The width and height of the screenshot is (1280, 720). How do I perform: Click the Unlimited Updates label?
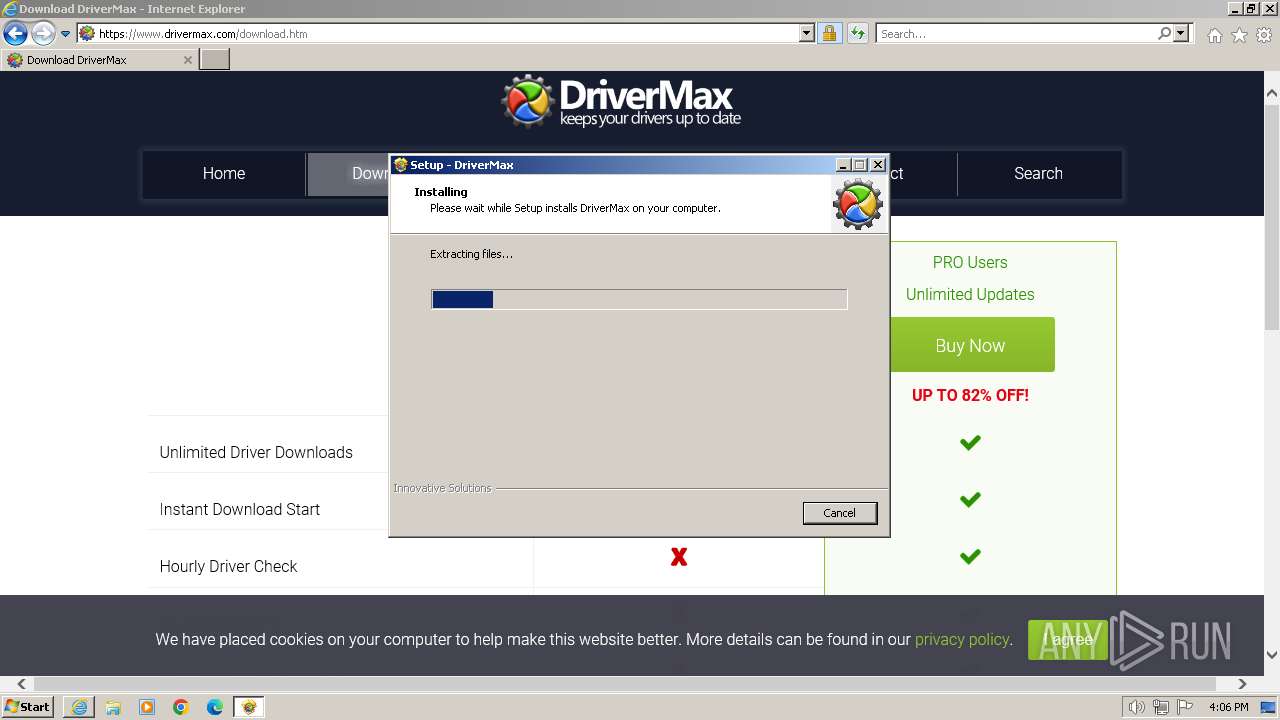(970, 294)
